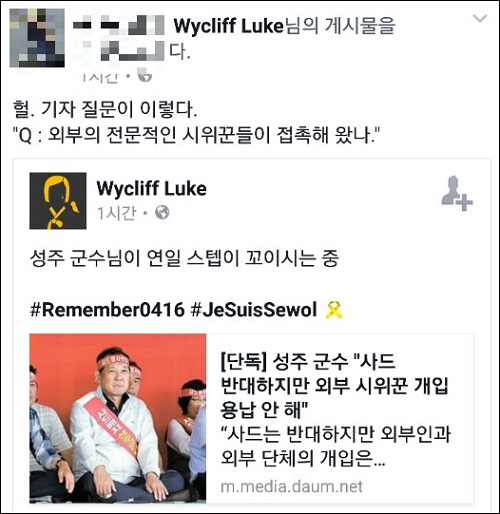500x514 pixels.
Task: Click the 헐. 기자 질문이 이렇다 caption text
Action: pyautogui.click(x=105, y=109)
